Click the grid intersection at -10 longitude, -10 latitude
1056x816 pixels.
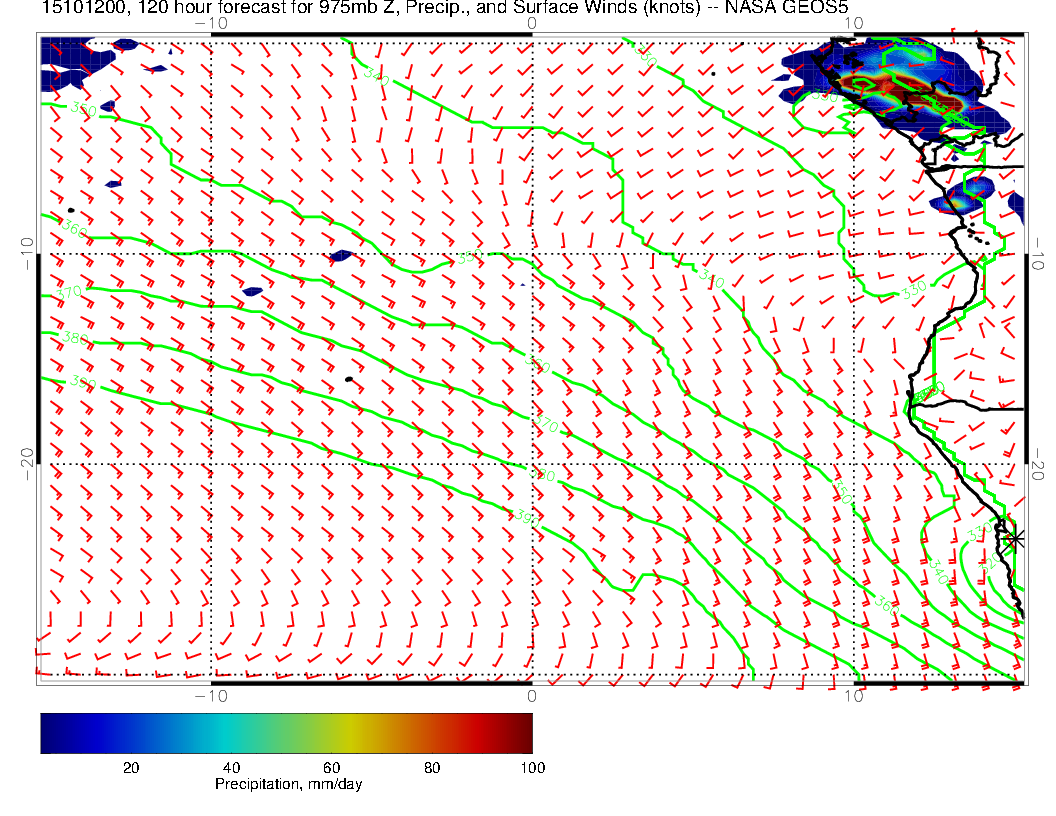point(211,254)
